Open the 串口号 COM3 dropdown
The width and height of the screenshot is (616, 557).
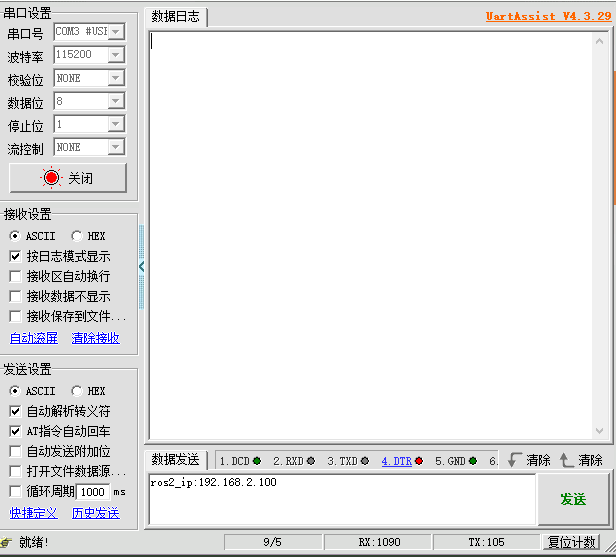(116, 31)
